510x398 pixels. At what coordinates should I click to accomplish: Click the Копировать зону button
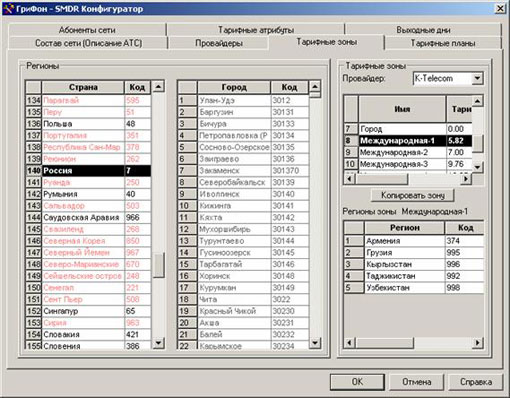click(x=413, y=195)
